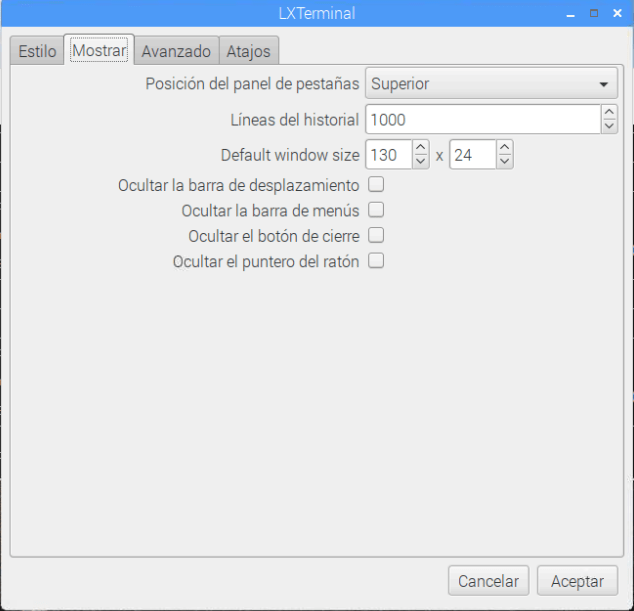Close the LXTerminal preferences window
Image resolution: width=634 pixels, height=611 pixels.
coord(617,13)
